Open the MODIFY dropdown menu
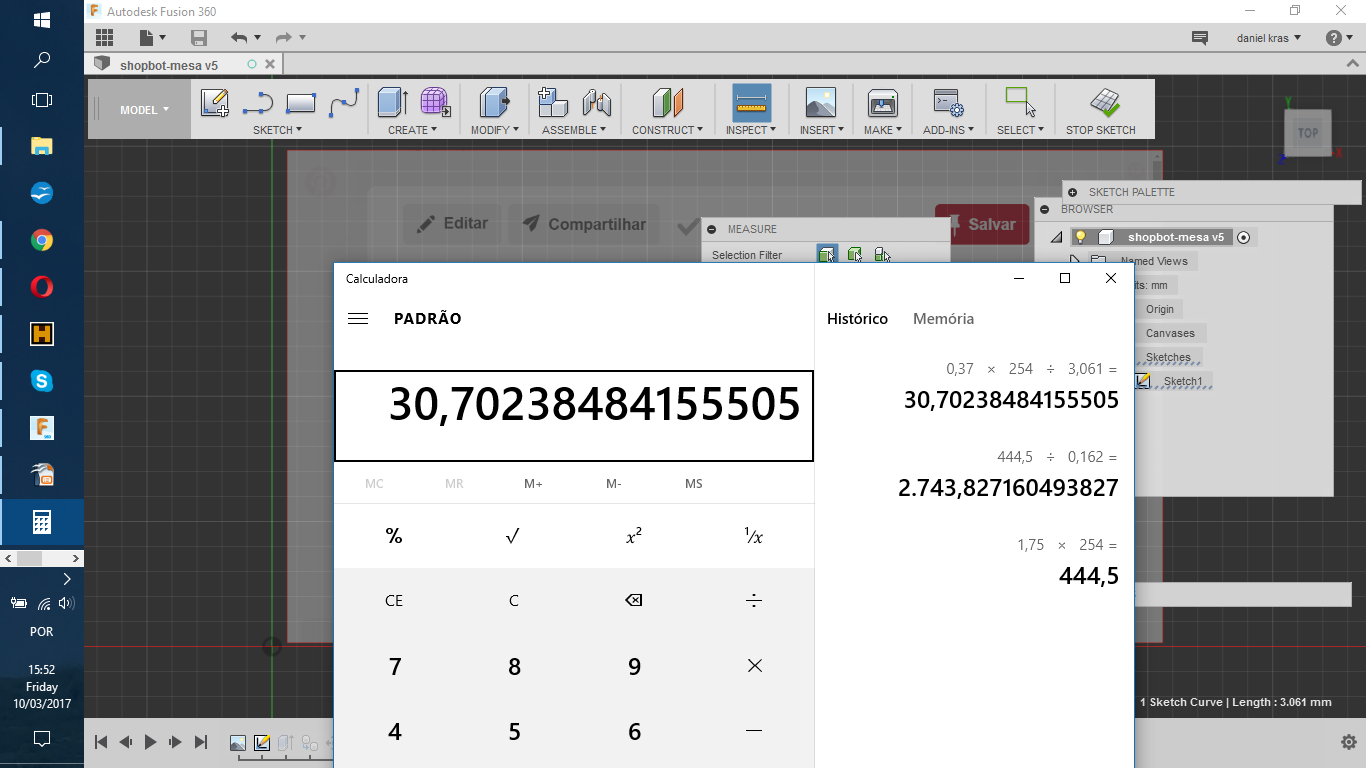This screenshot has height=768, width=1366. click(x=495, y=130)
